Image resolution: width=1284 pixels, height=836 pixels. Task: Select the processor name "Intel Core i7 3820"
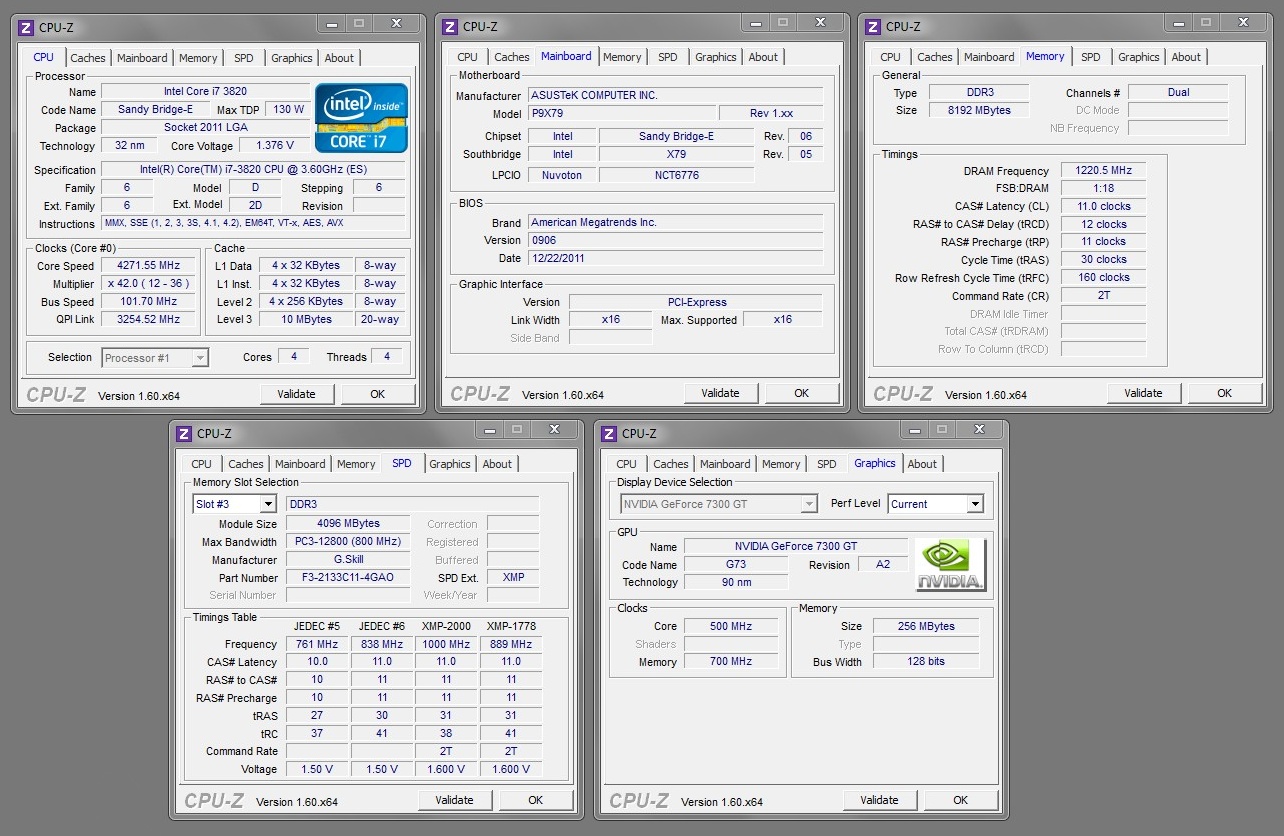pos(206,92)
